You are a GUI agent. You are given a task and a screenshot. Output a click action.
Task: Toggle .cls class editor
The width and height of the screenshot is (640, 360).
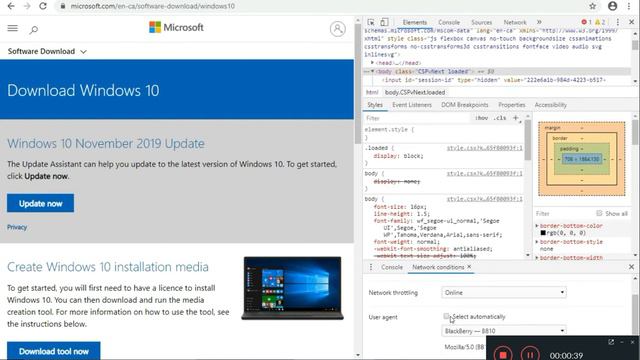coord(500,118)
